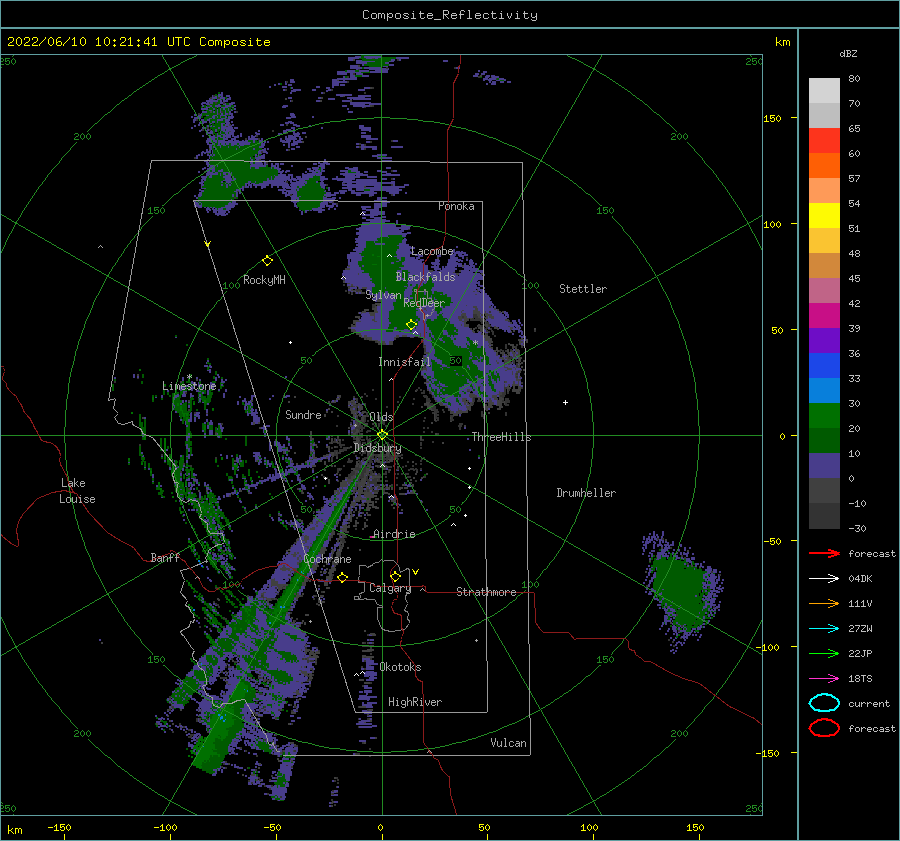Select the cyan 27ZW arrow icon
The width and height of the screenshot is (900, 841).
click(824, 629)
